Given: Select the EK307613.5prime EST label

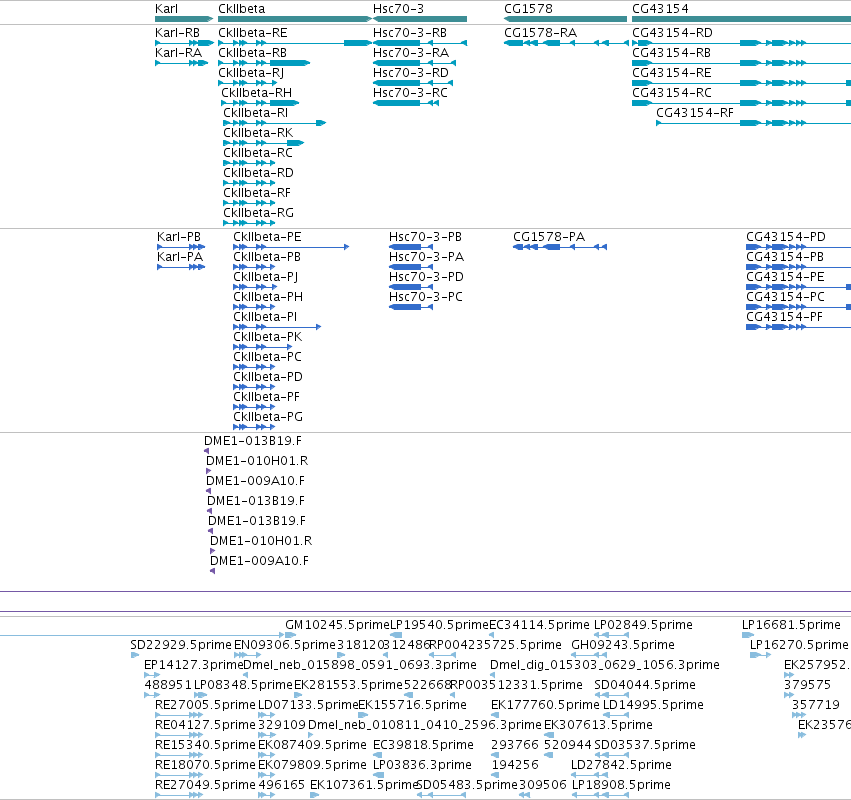Looking at the screenshot, I should (x=598, y=725).
